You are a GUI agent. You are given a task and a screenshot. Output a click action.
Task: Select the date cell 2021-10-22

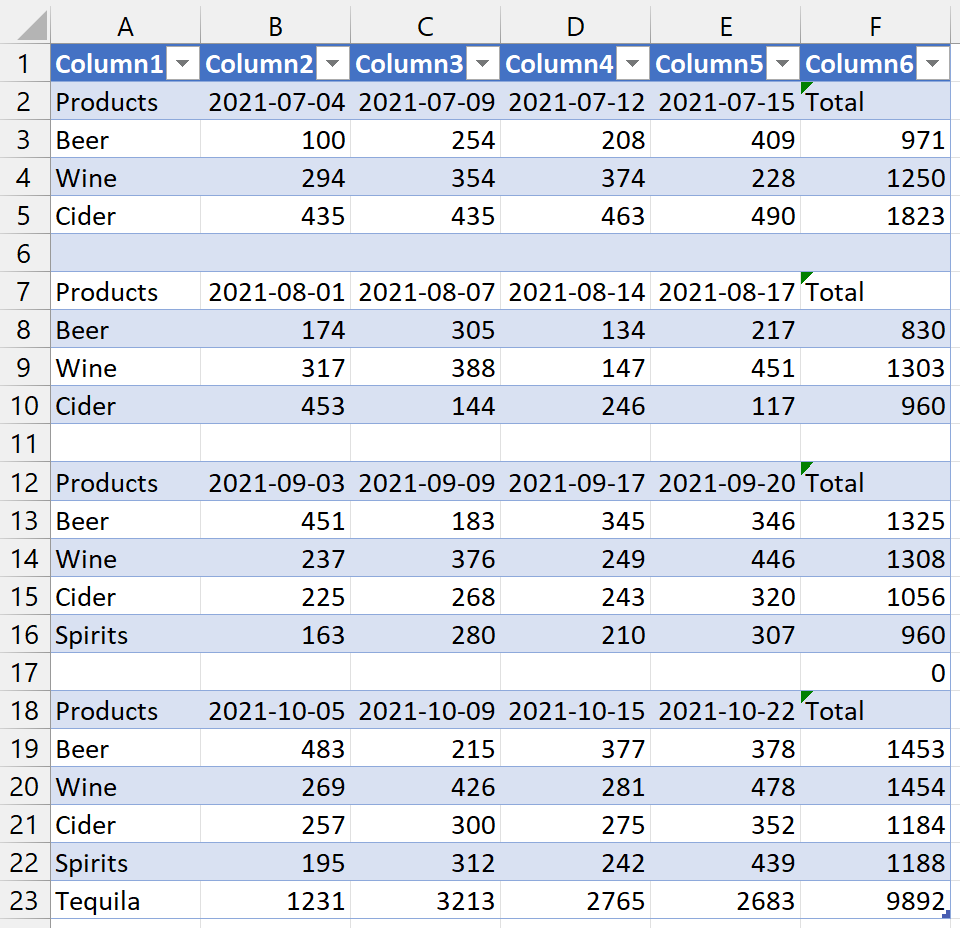[726, 710]
